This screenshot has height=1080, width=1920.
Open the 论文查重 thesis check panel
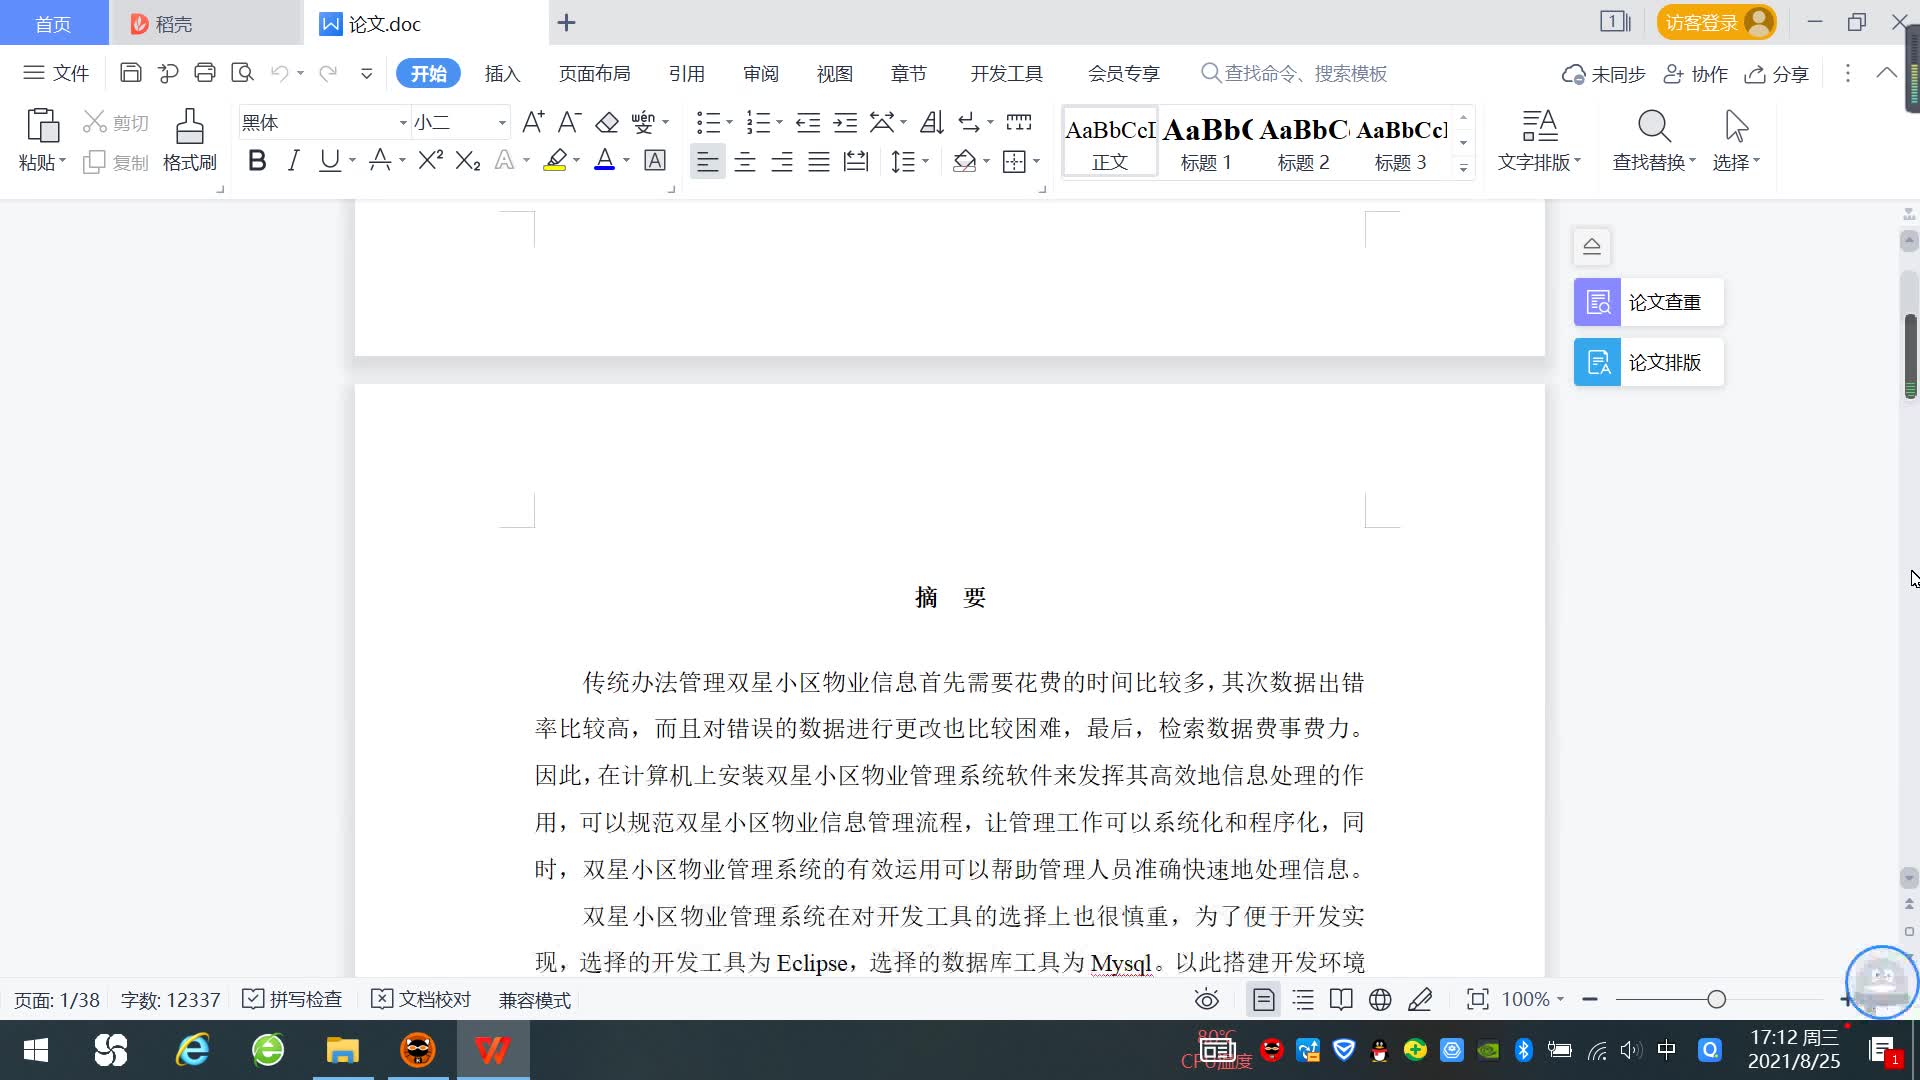(x=1648, y=302)
